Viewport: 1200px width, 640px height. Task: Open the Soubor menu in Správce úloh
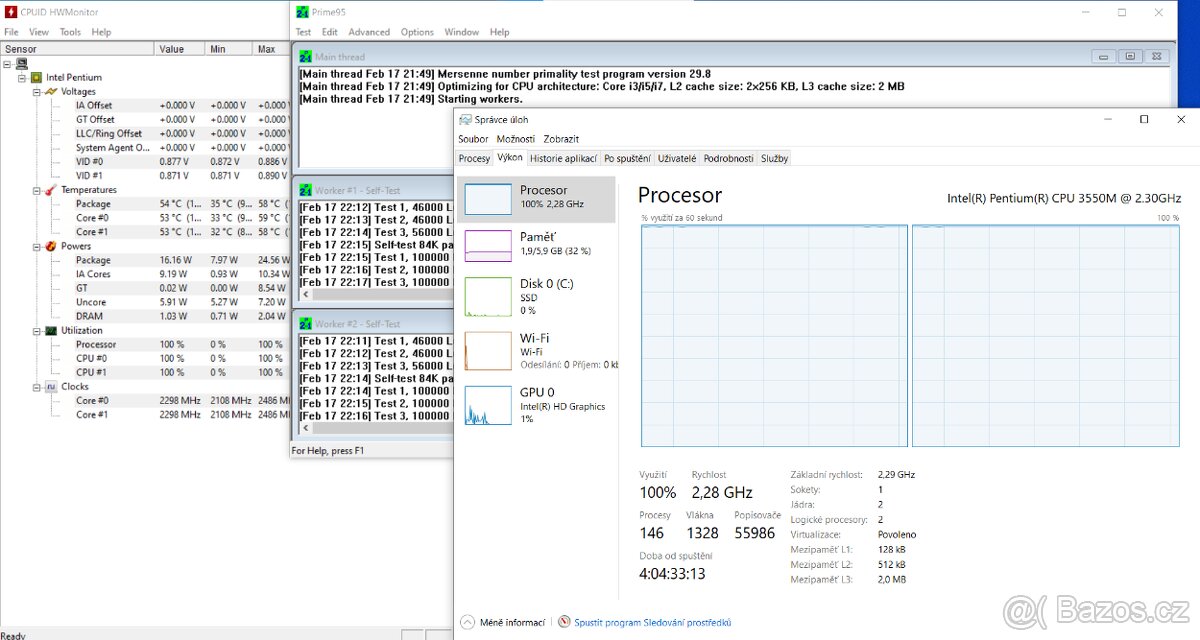click(473, 139)
